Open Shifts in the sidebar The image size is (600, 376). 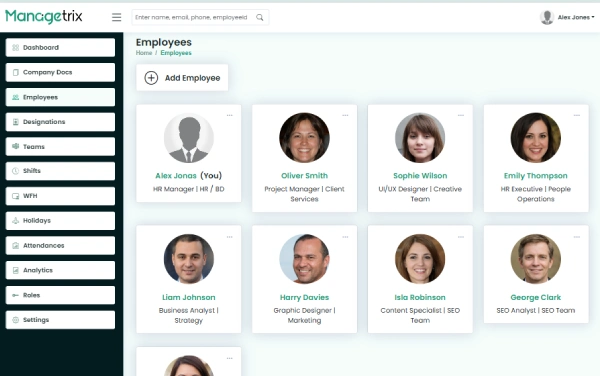tap(60, 171)
